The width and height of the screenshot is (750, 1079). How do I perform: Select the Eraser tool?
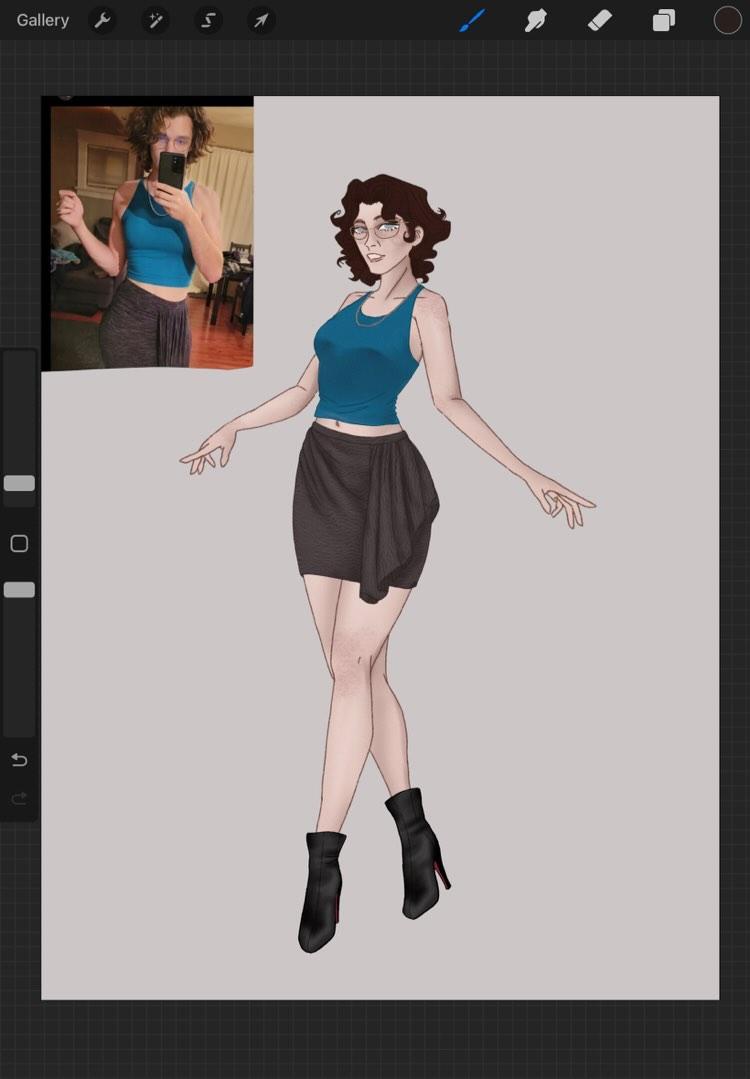click(599, 21)
